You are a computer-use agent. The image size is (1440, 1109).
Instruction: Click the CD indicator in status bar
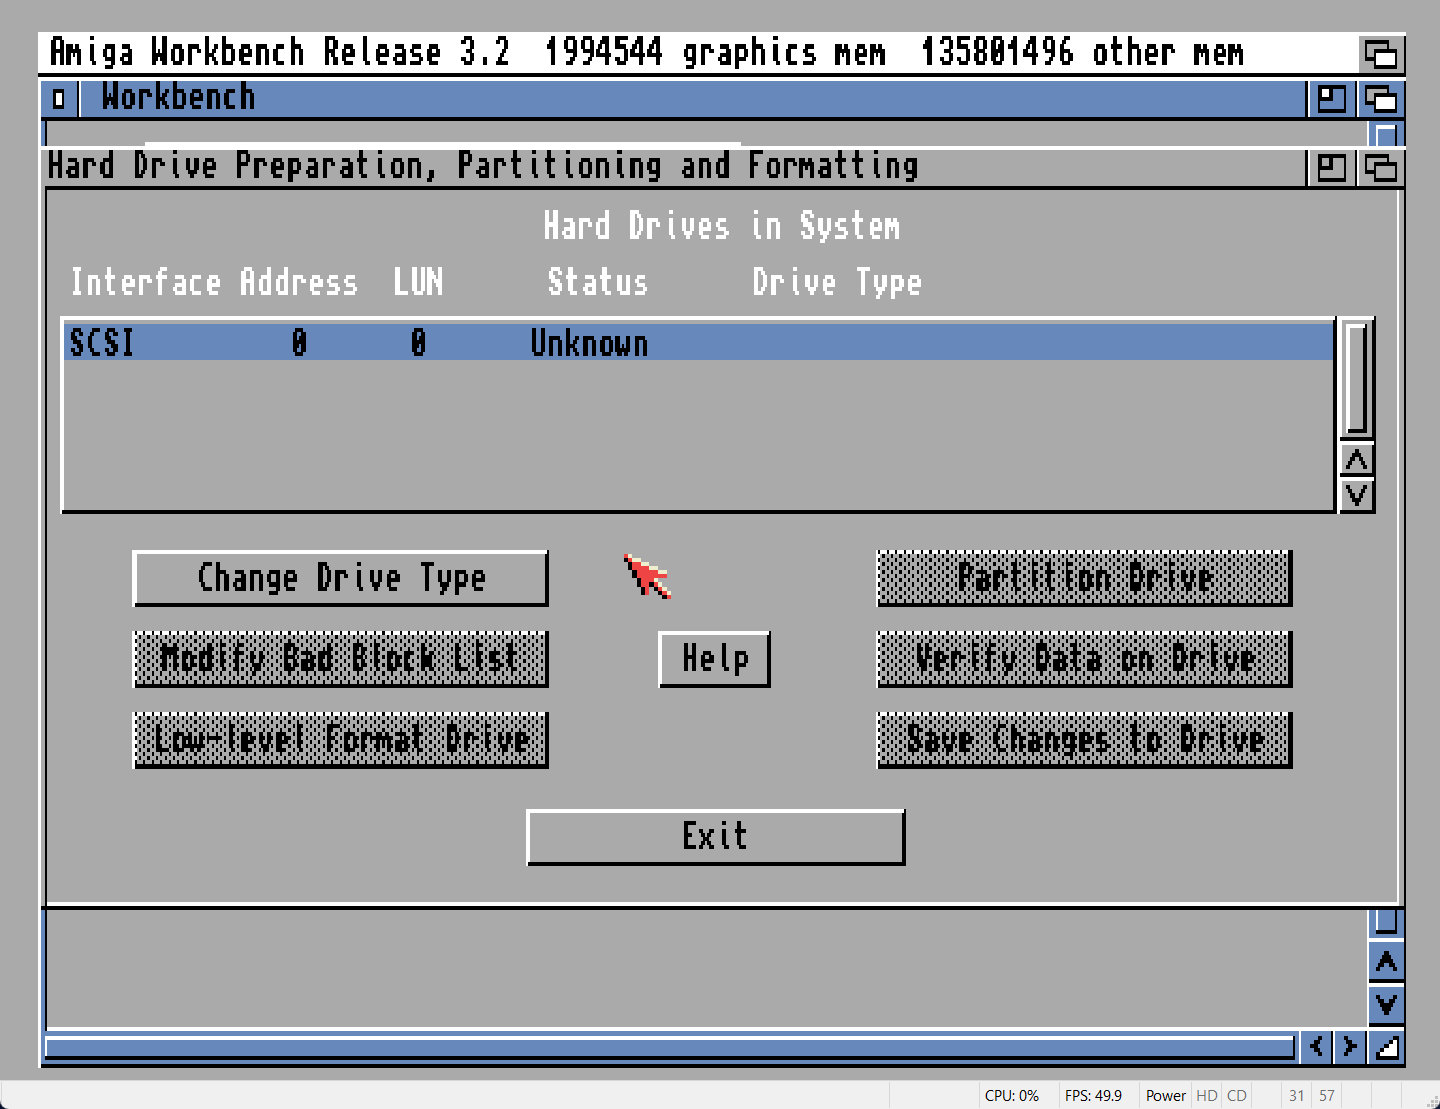[1237, 1096]
